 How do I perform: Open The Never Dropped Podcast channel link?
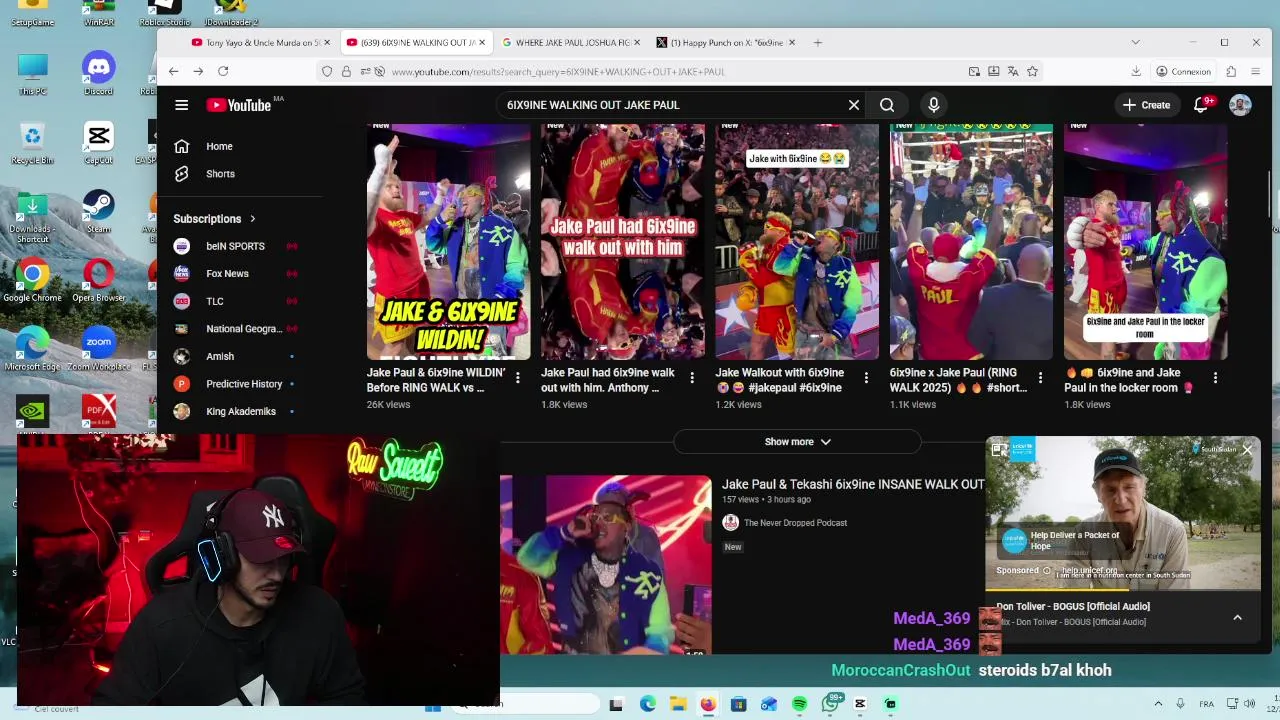pos(795,523)
